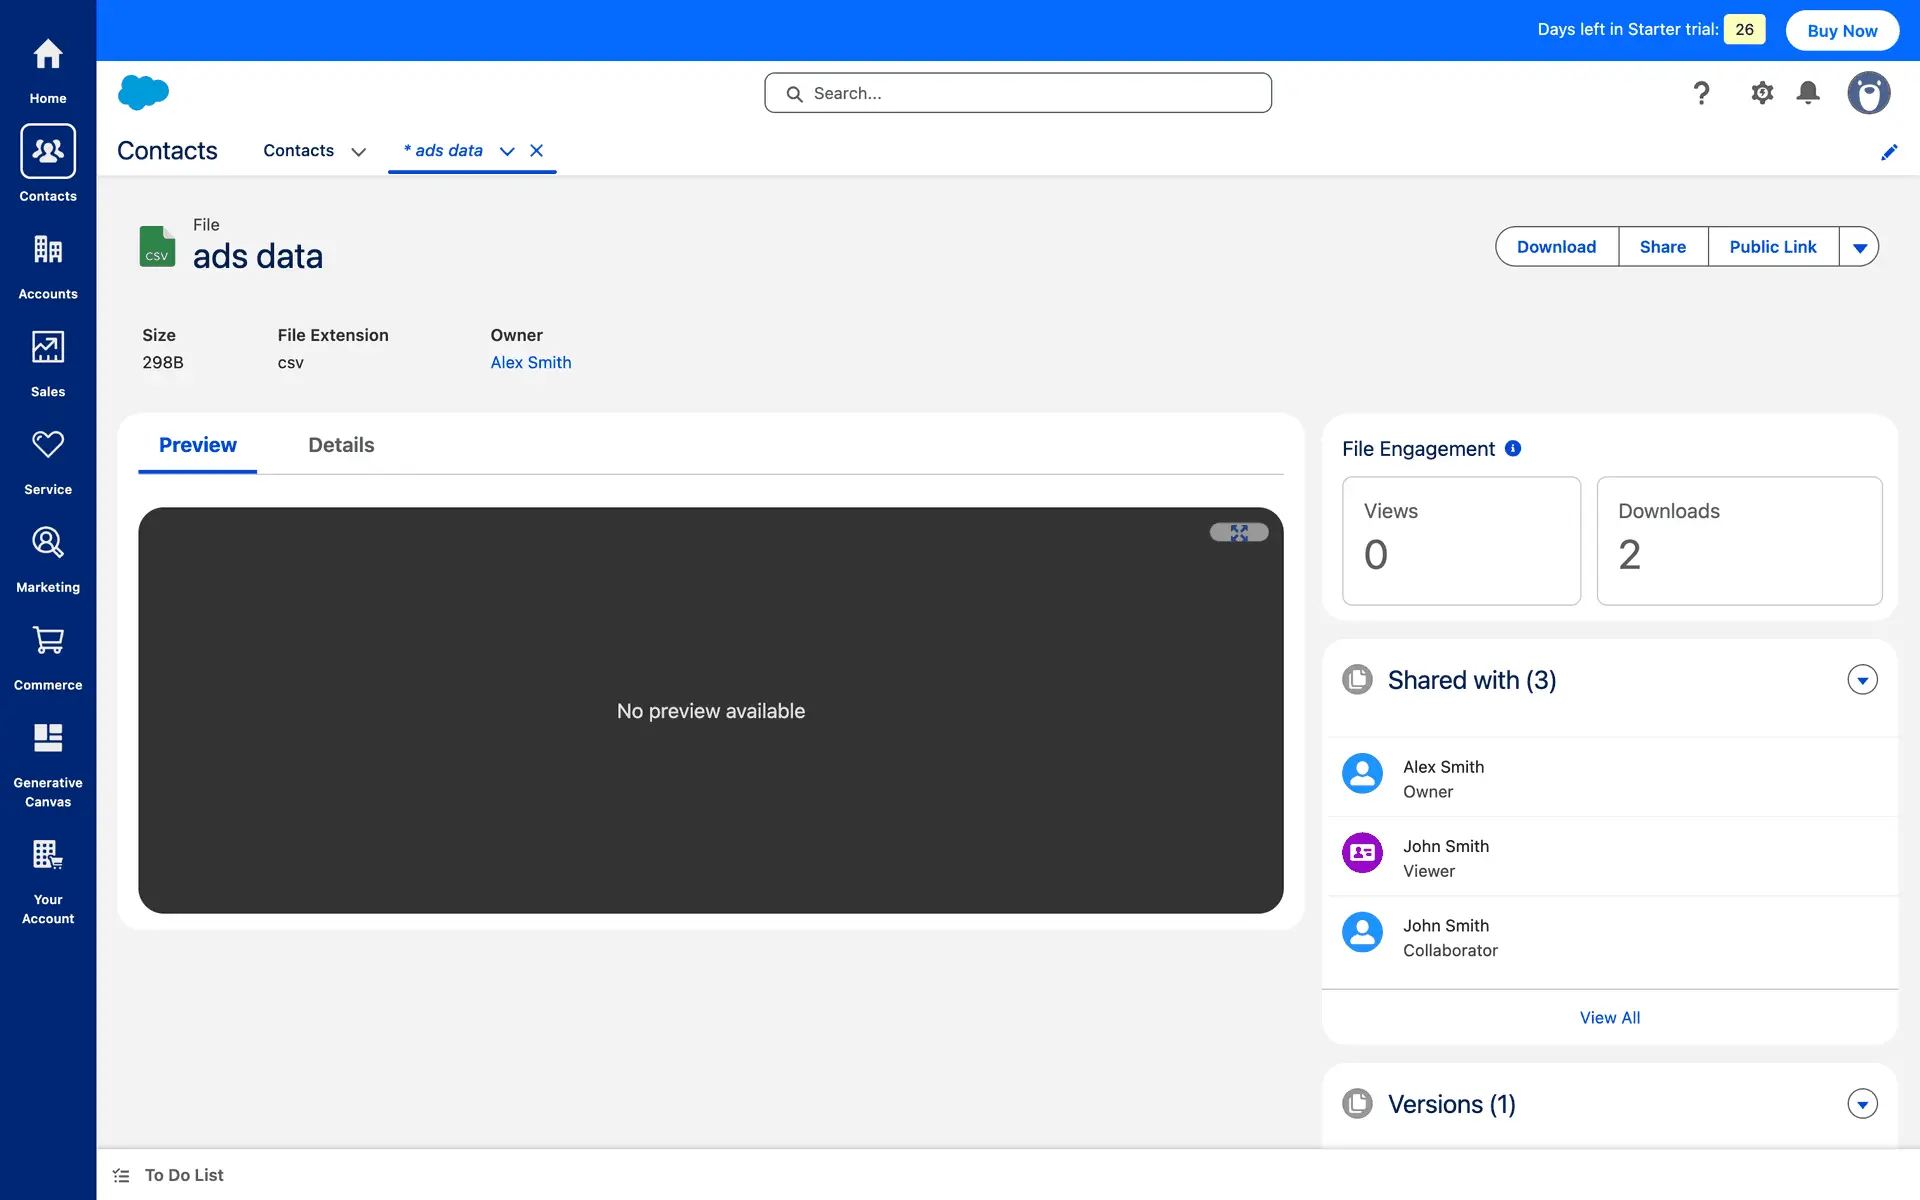Open Shared with section dropdown menu
Screen dimensions: 1920x1200
tap(1861, 680)
